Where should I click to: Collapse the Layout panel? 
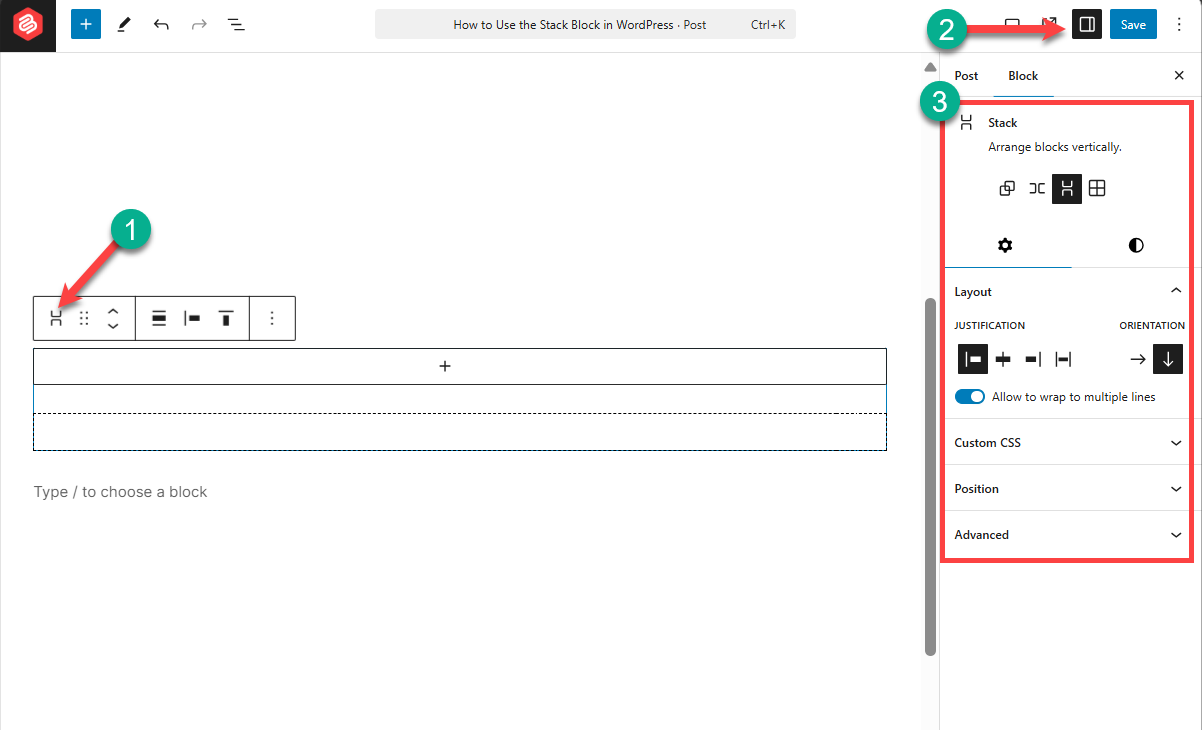pyautogui.click(x=1068, y=292)
